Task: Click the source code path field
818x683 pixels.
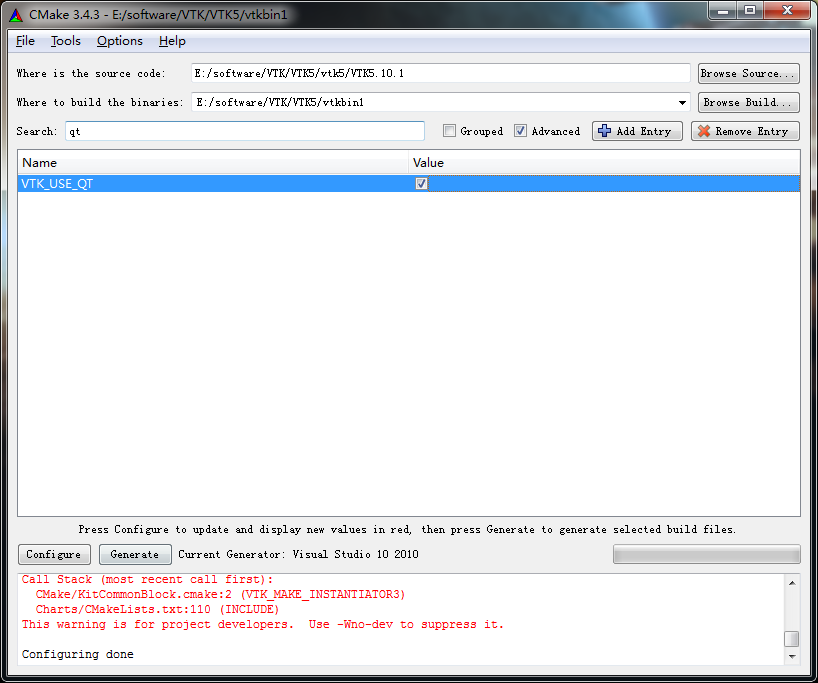Action: pos(441,73)
